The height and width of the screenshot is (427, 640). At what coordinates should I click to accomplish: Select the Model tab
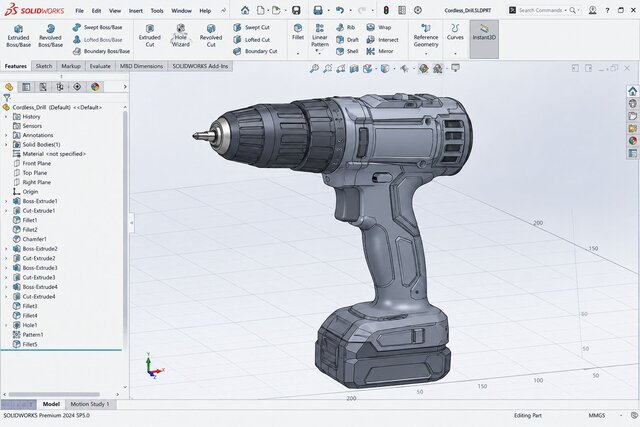click(x=51, y=404)
